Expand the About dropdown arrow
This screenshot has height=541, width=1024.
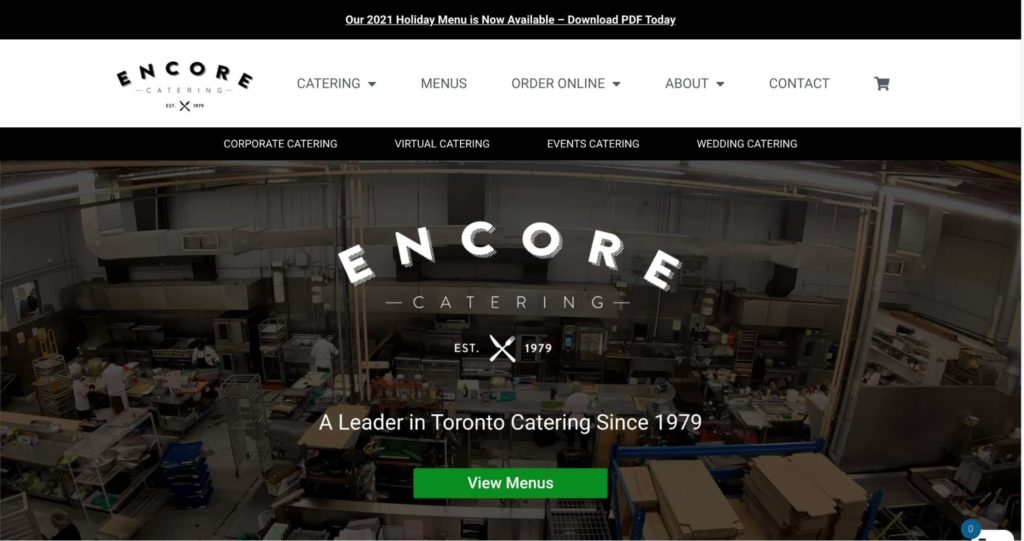(720, 84)
